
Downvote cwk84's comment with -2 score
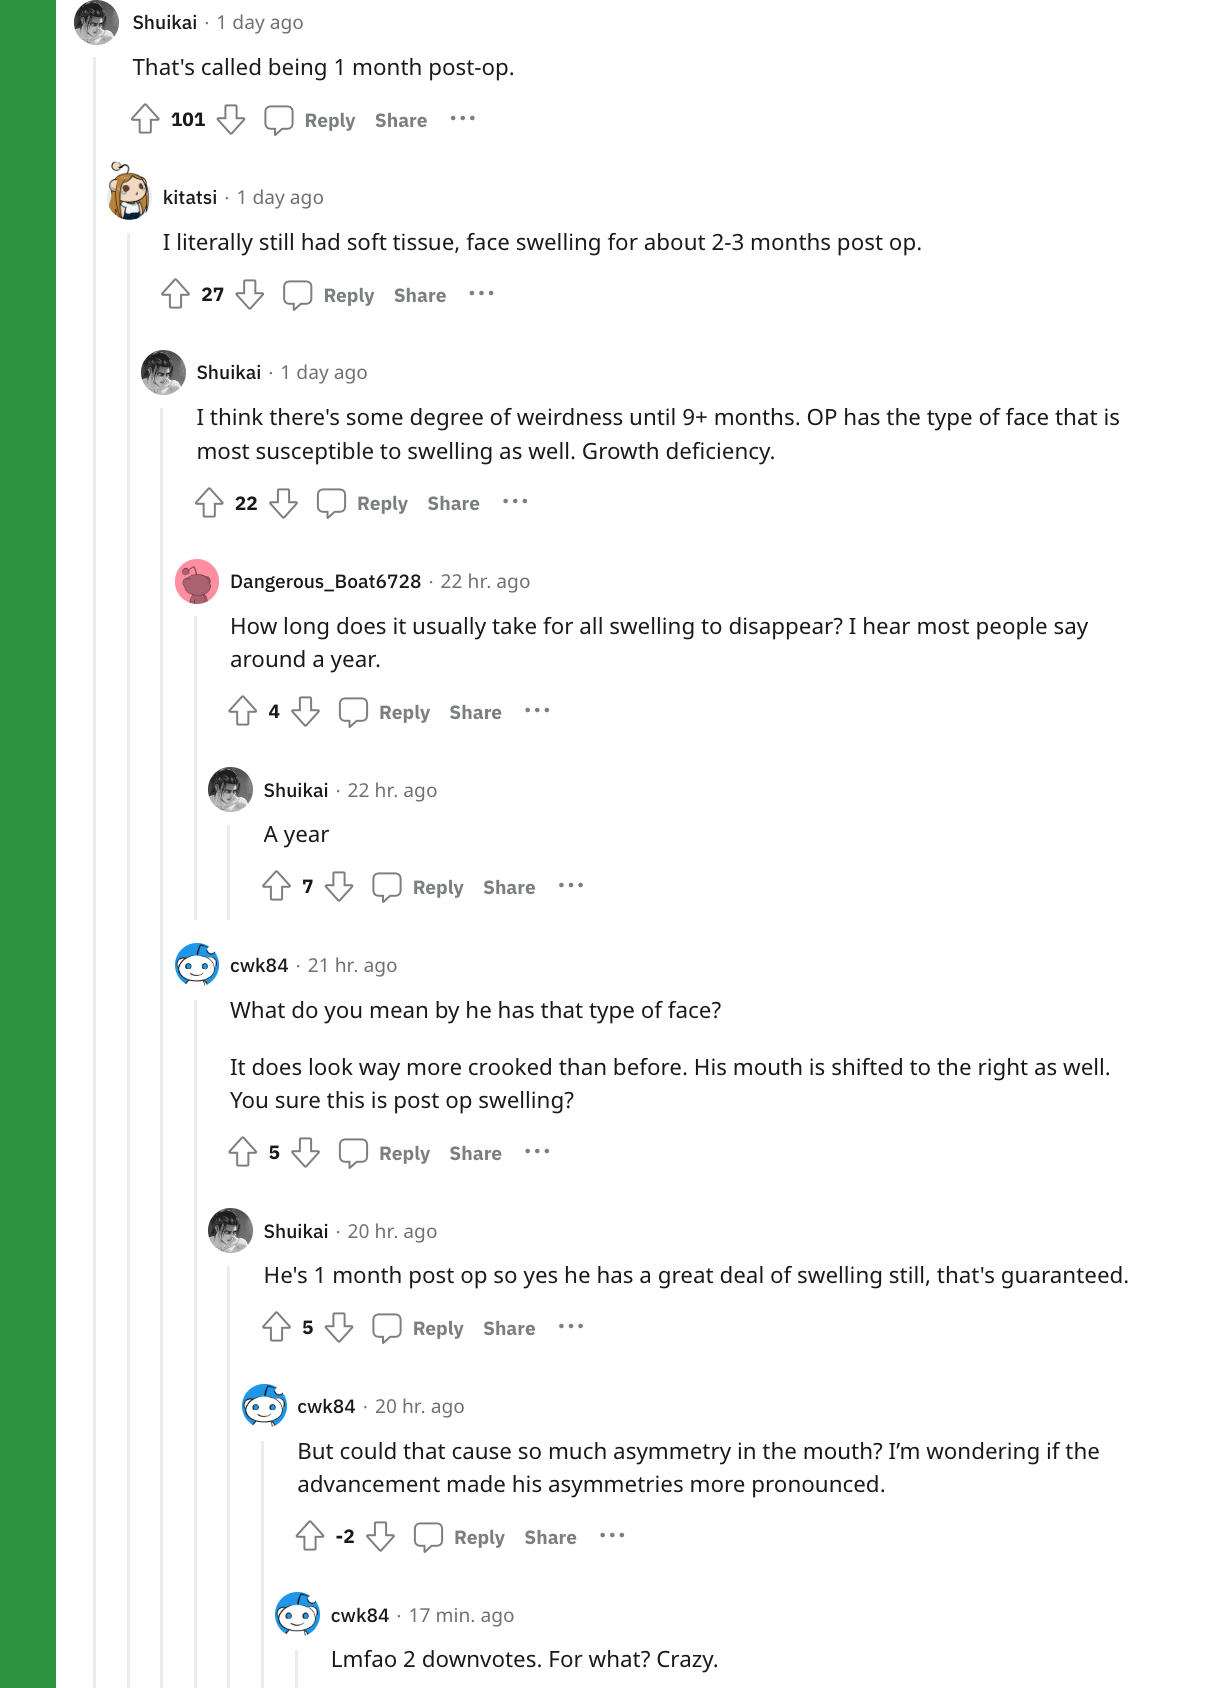click(x=381, y=1536)
